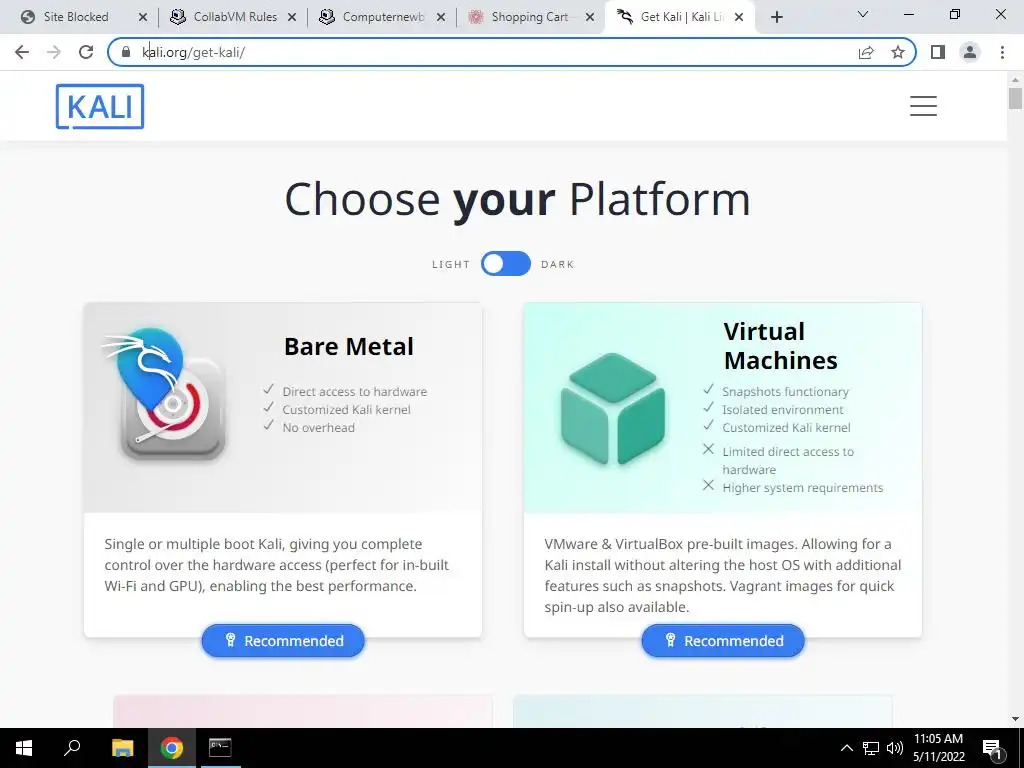Click the network tray icon
1024x768 pixels.
click(871, 748)
